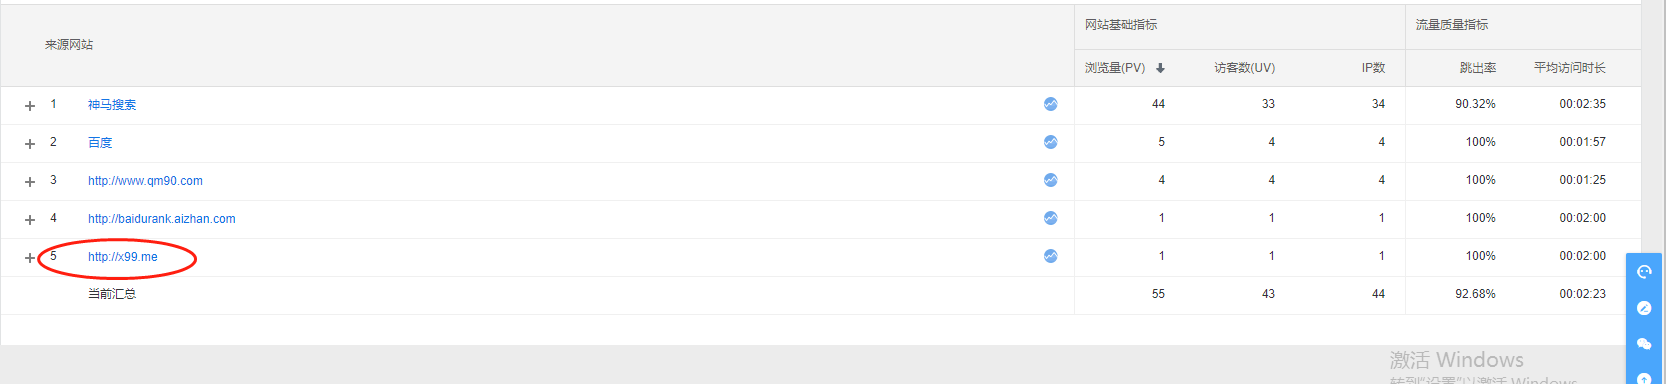This screenshot has width=1666, height=384.
Task: Click the feedback pencil icon in sidebar
Action: click(1644, 308)
